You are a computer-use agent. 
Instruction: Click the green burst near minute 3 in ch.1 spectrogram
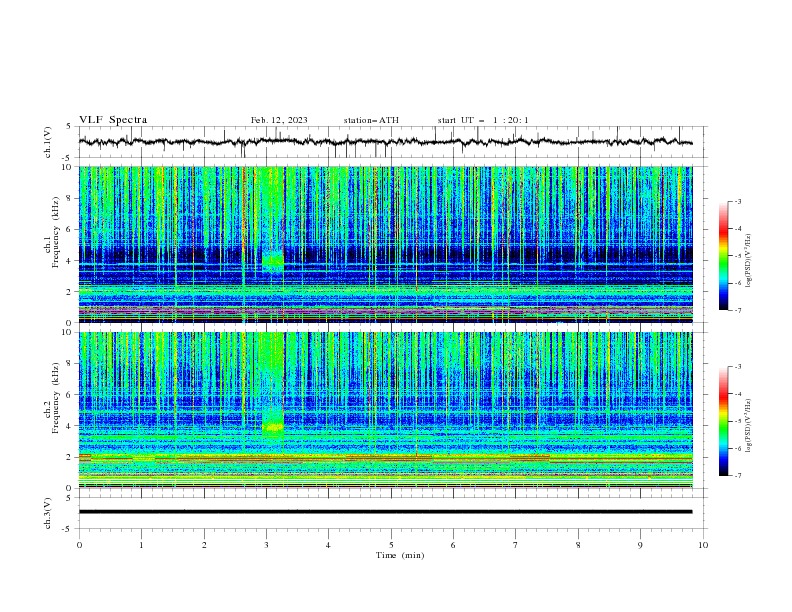(x=273, y=260)
